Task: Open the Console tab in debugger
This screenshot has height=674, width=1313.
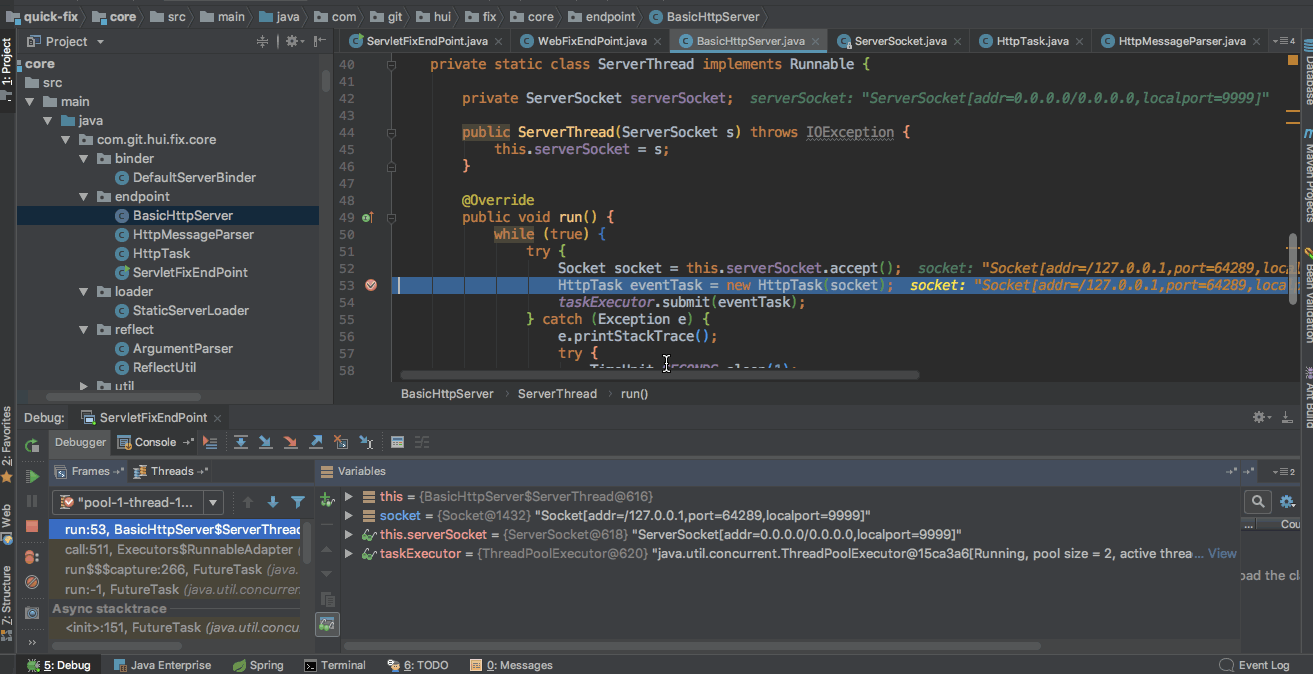Action: (x=154, y=442)
